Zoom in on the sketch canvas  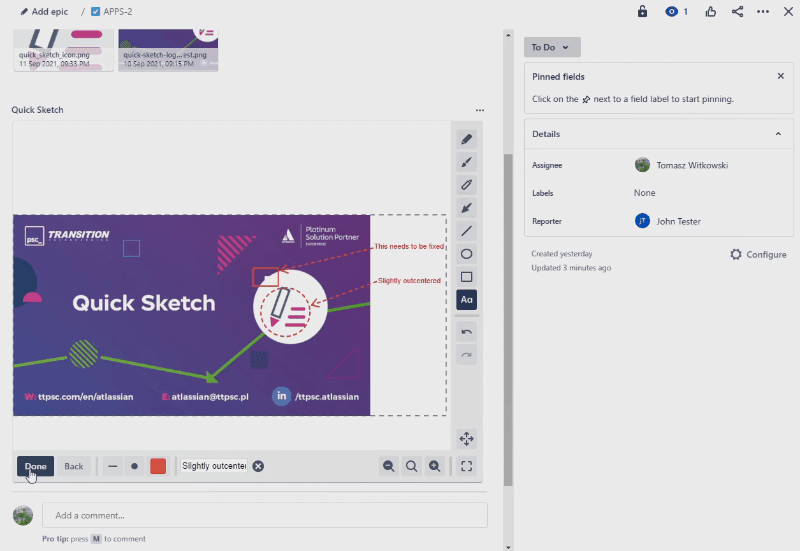coord(434,466)
